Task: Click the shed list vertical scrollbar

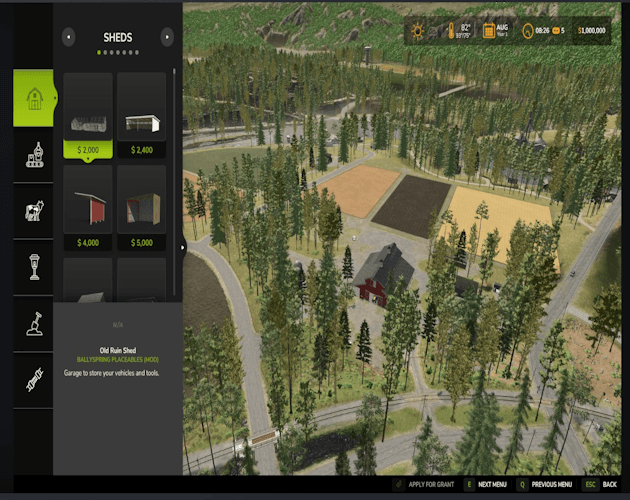Action: tap(174, 181)
